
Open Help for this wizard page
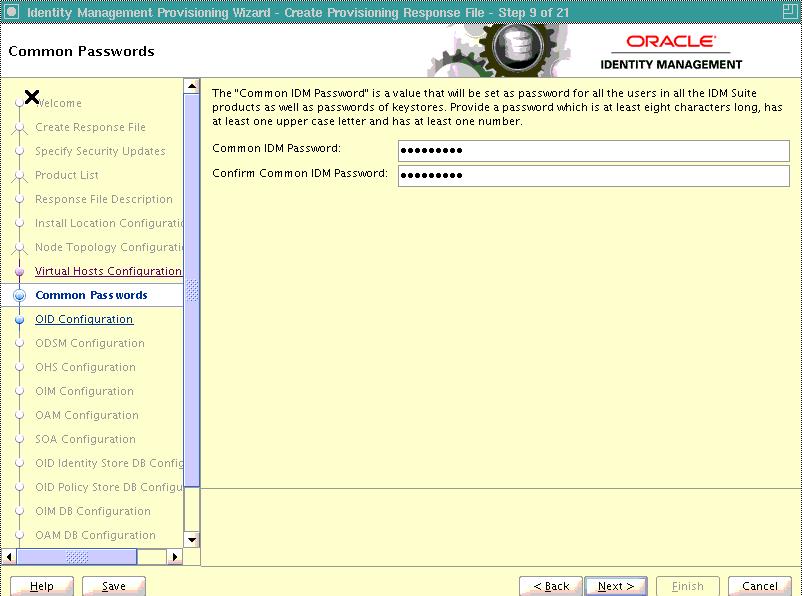41,586
